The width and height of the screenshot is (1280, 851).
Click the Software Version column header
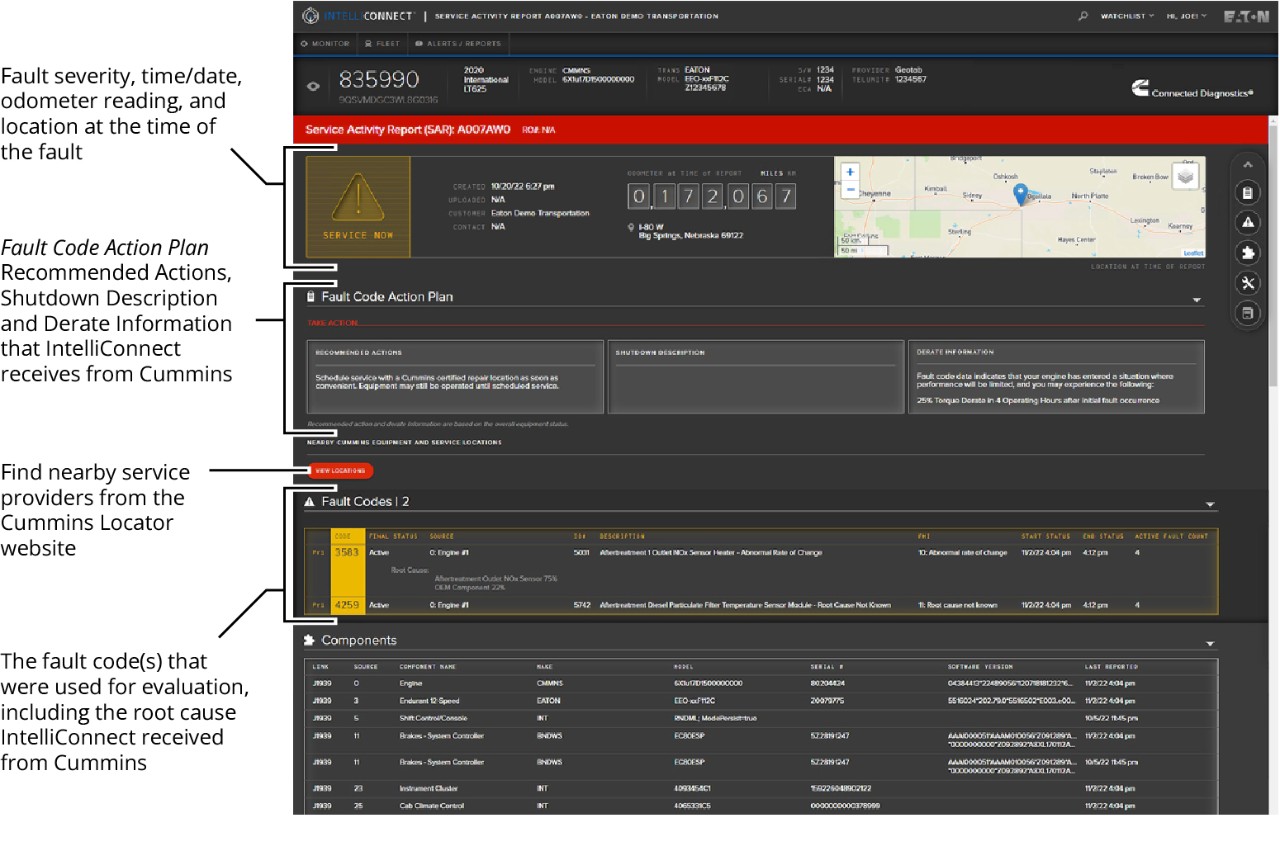point(980,667)
